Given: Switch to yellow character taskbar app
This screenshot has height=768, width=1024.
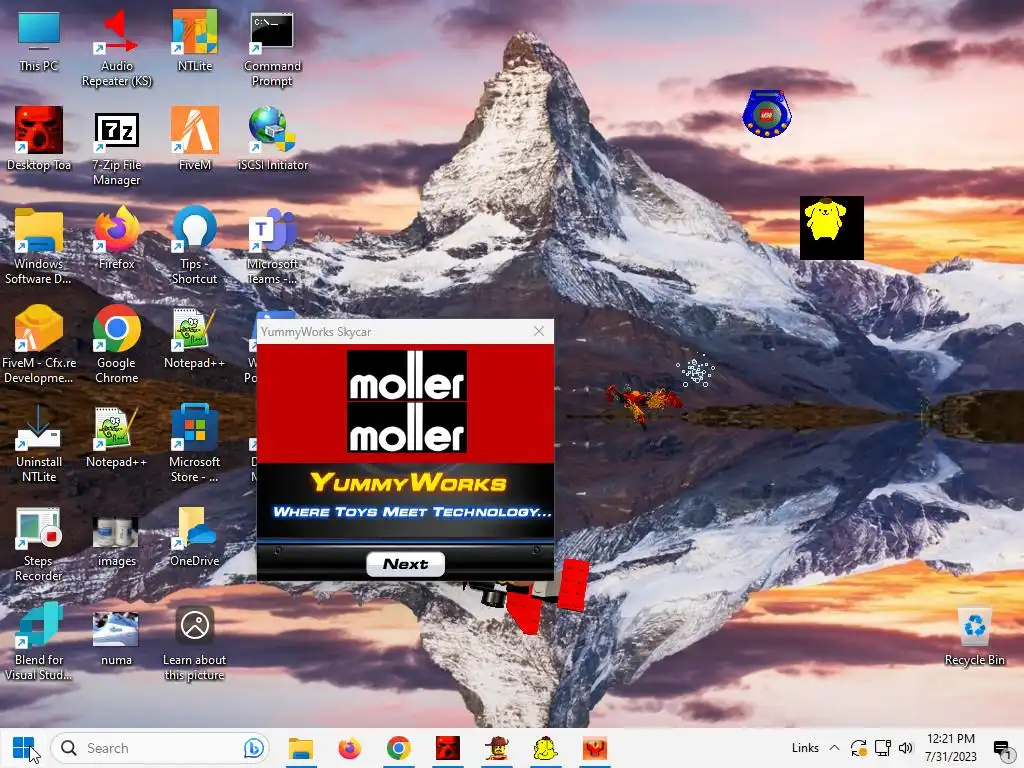Looking at the screenshot, I should [545, 748].
